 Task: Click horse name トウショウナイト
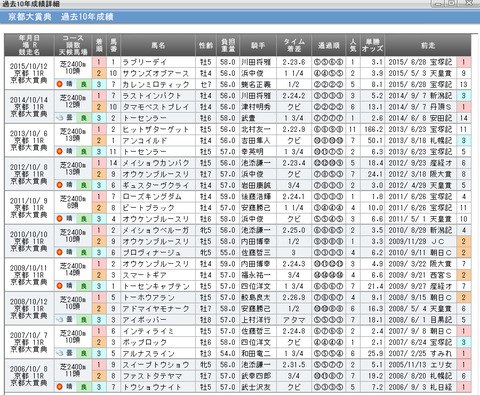152,387
